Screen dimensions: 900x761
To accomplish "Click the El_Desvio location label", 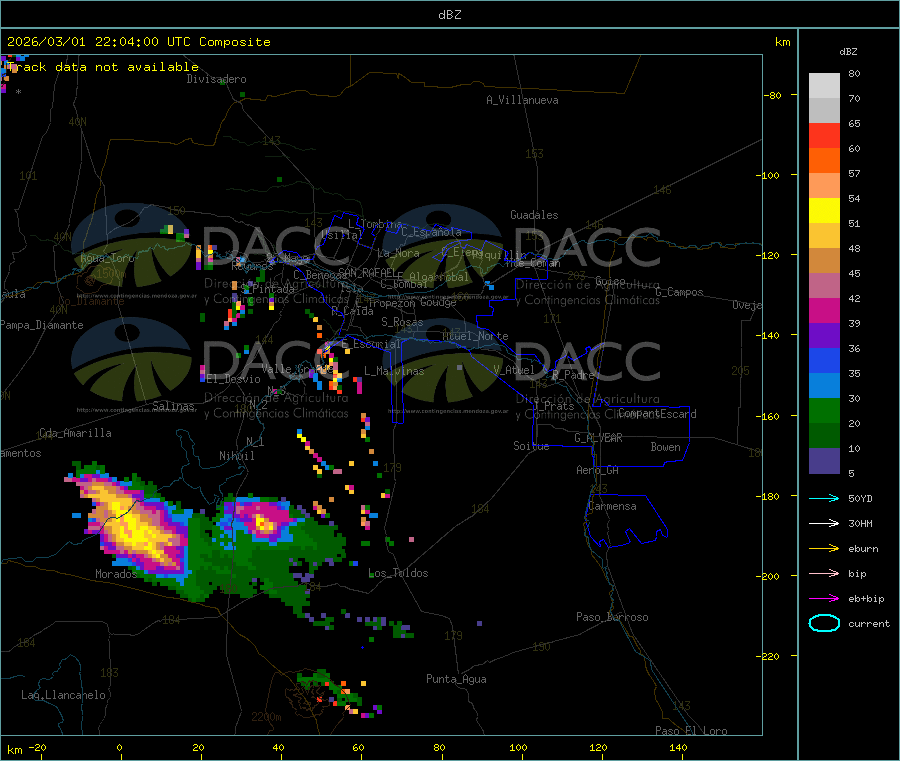I will [x=234, y=379].
